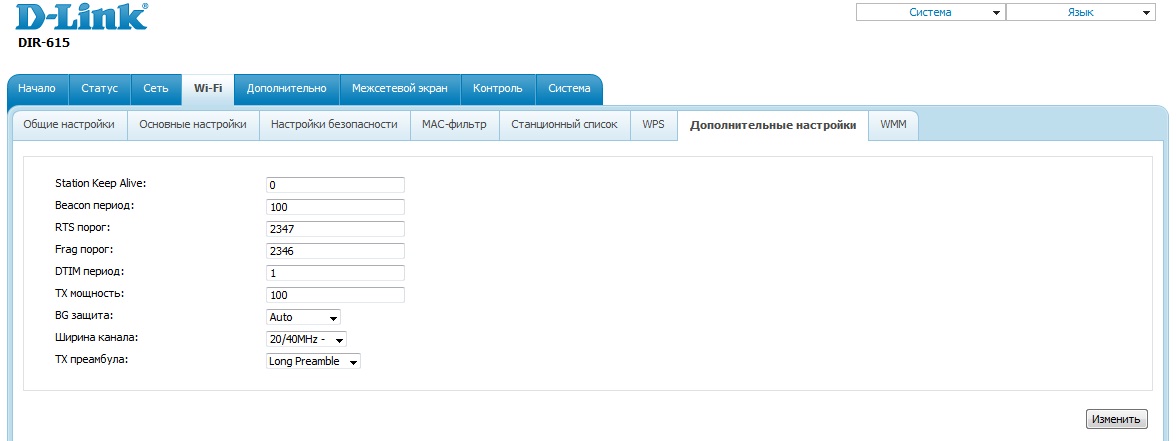Switch to Настройки безопасности sub-tab

tap(334, 124)
